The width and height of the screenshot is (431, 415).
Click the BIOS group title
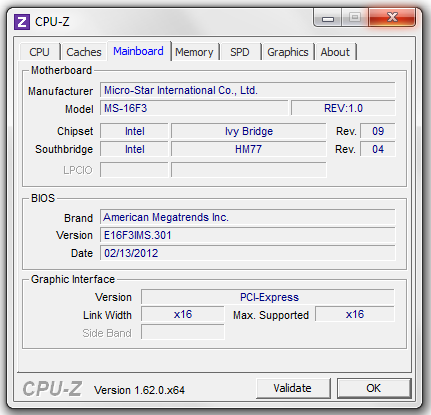43,198
